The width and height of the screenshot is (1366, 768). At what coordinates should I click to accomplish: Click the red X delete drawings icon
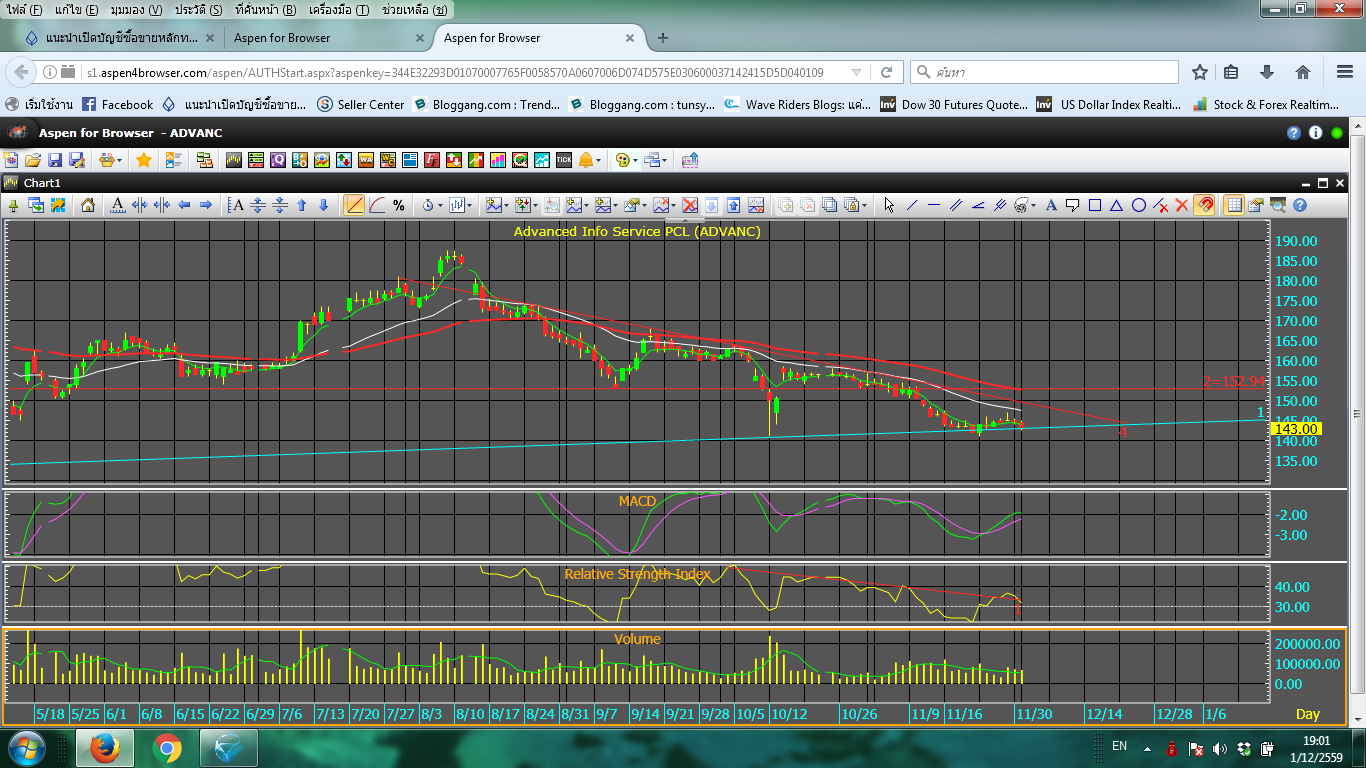(1182, 205)
